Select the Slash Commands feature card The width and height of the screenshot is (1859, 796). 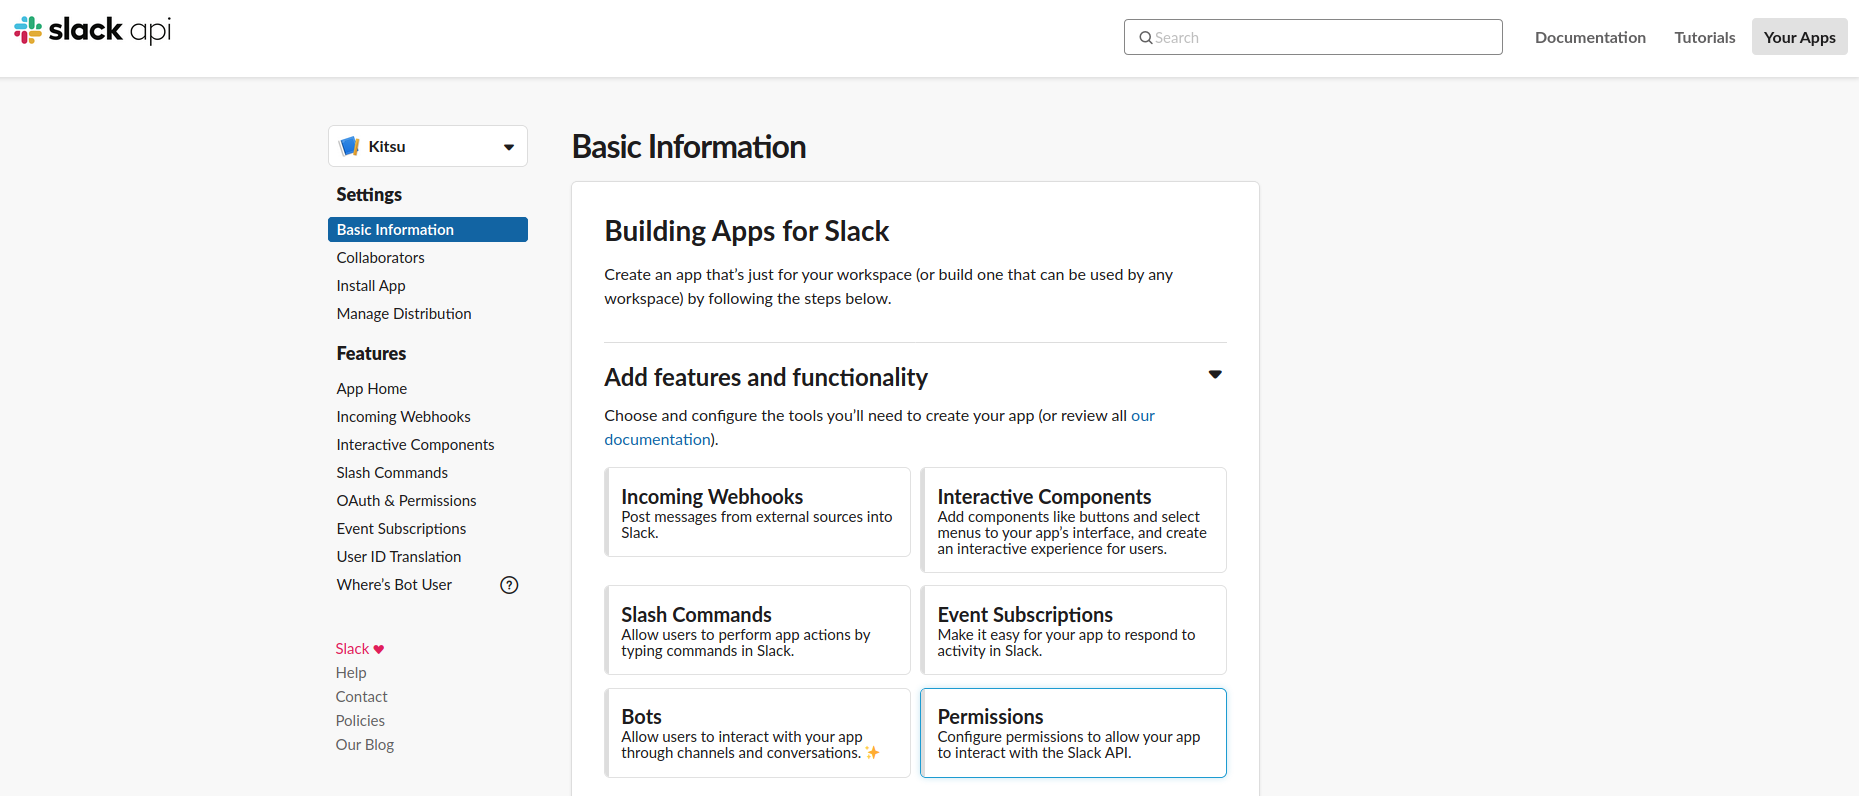click(758, 630)
